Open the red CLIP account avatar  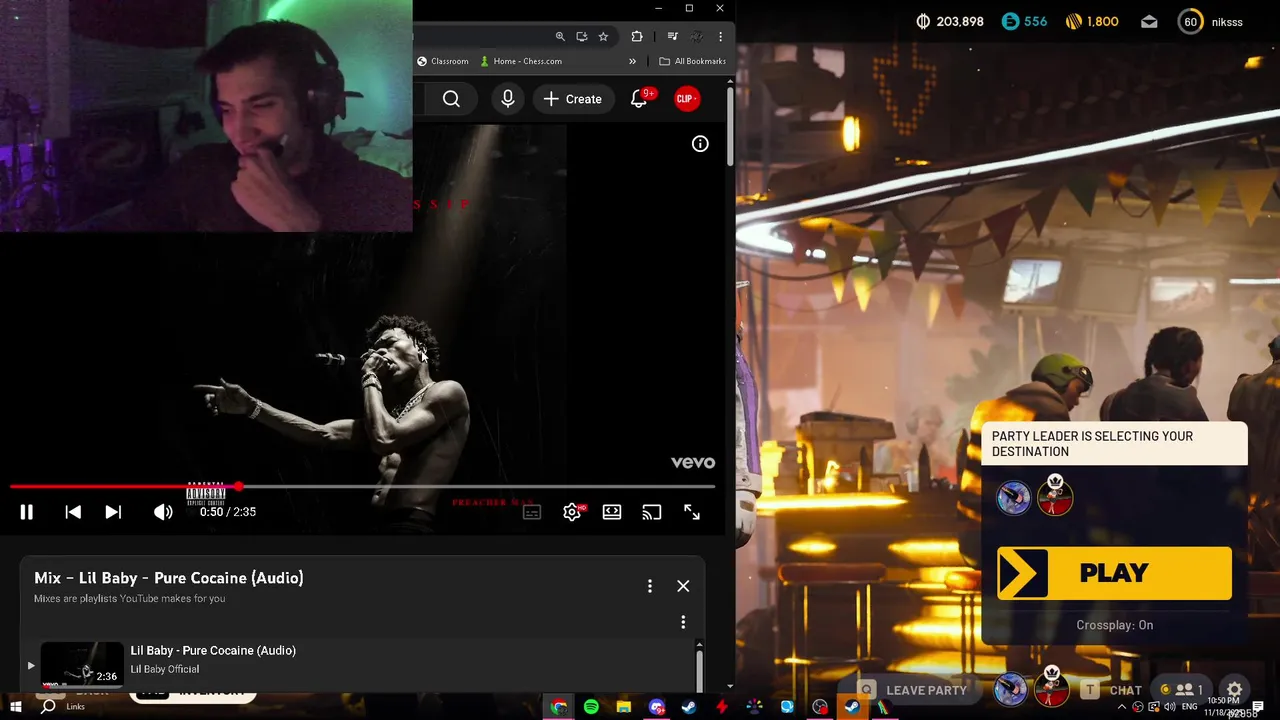click(685, 99)
